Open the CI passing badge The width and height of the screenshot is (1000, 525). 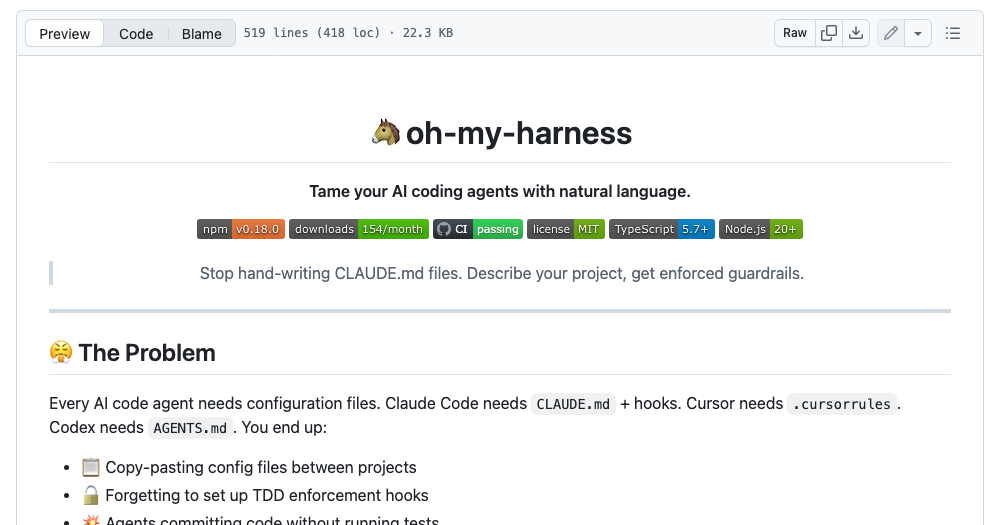478,229
